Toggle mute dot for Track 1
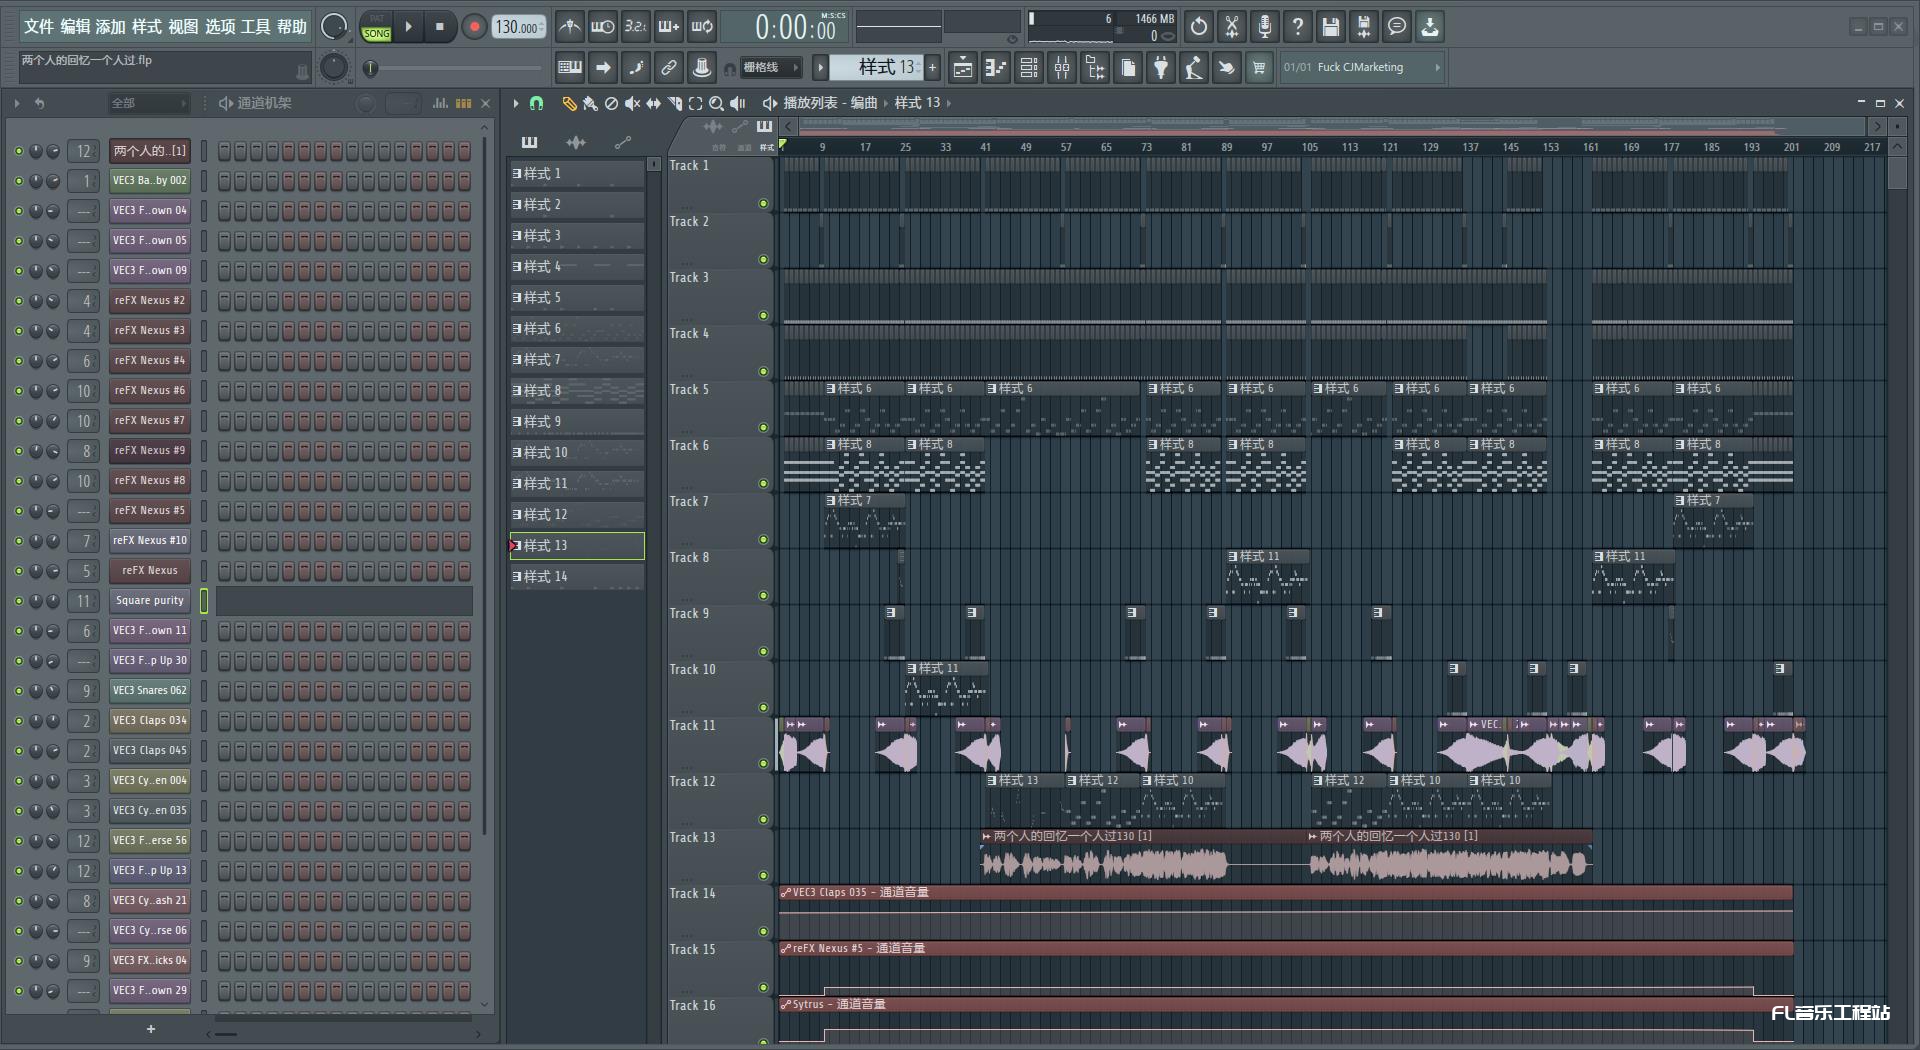 (x=763, y=204)
